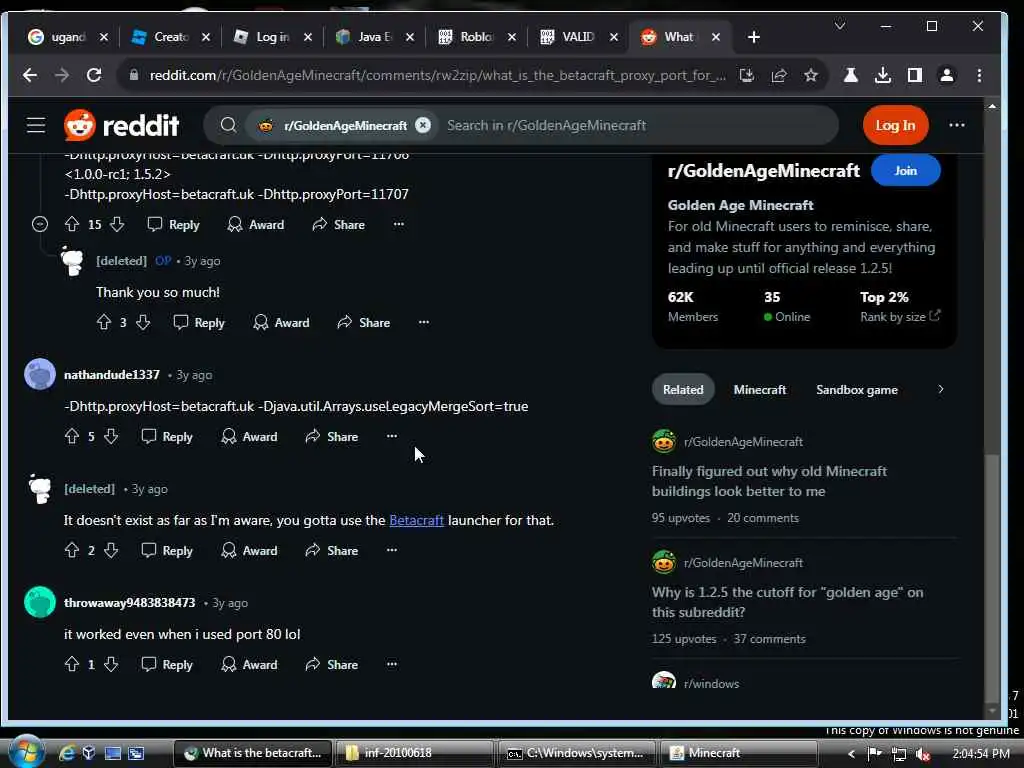The image size is (1024, 768).
Task: Click the Log In button
Action: pyautogui.click(x=895, y=125)
